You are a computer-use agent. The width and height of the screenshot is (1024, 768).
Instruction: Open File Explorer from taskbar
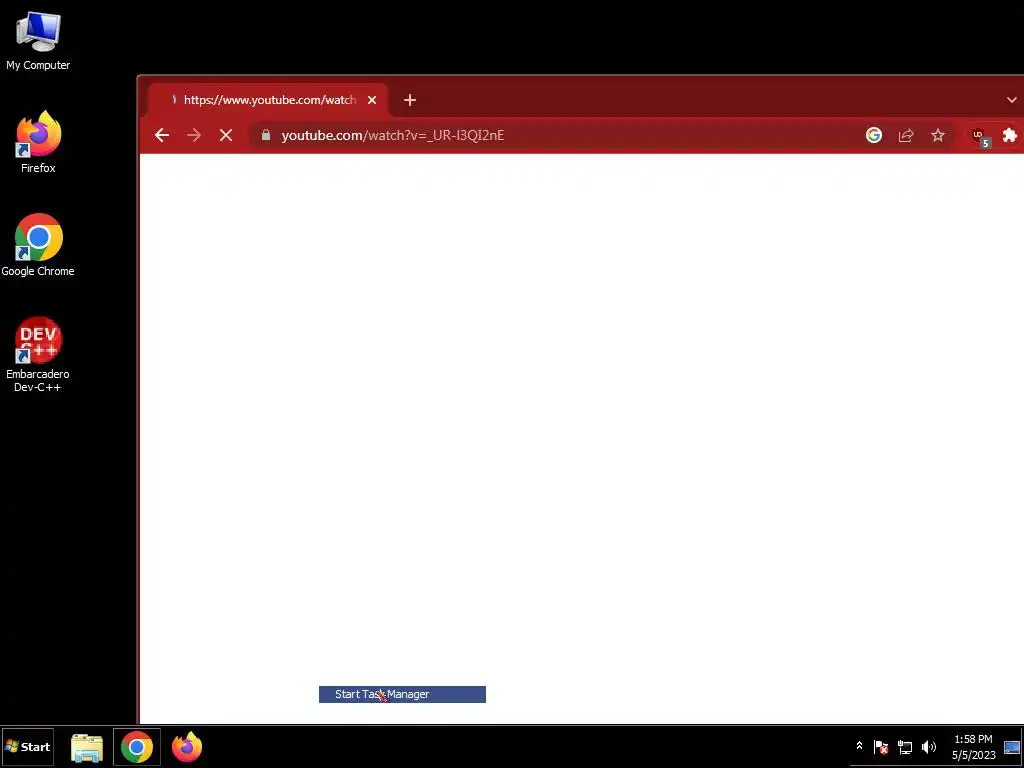click(x=87, y=747)
